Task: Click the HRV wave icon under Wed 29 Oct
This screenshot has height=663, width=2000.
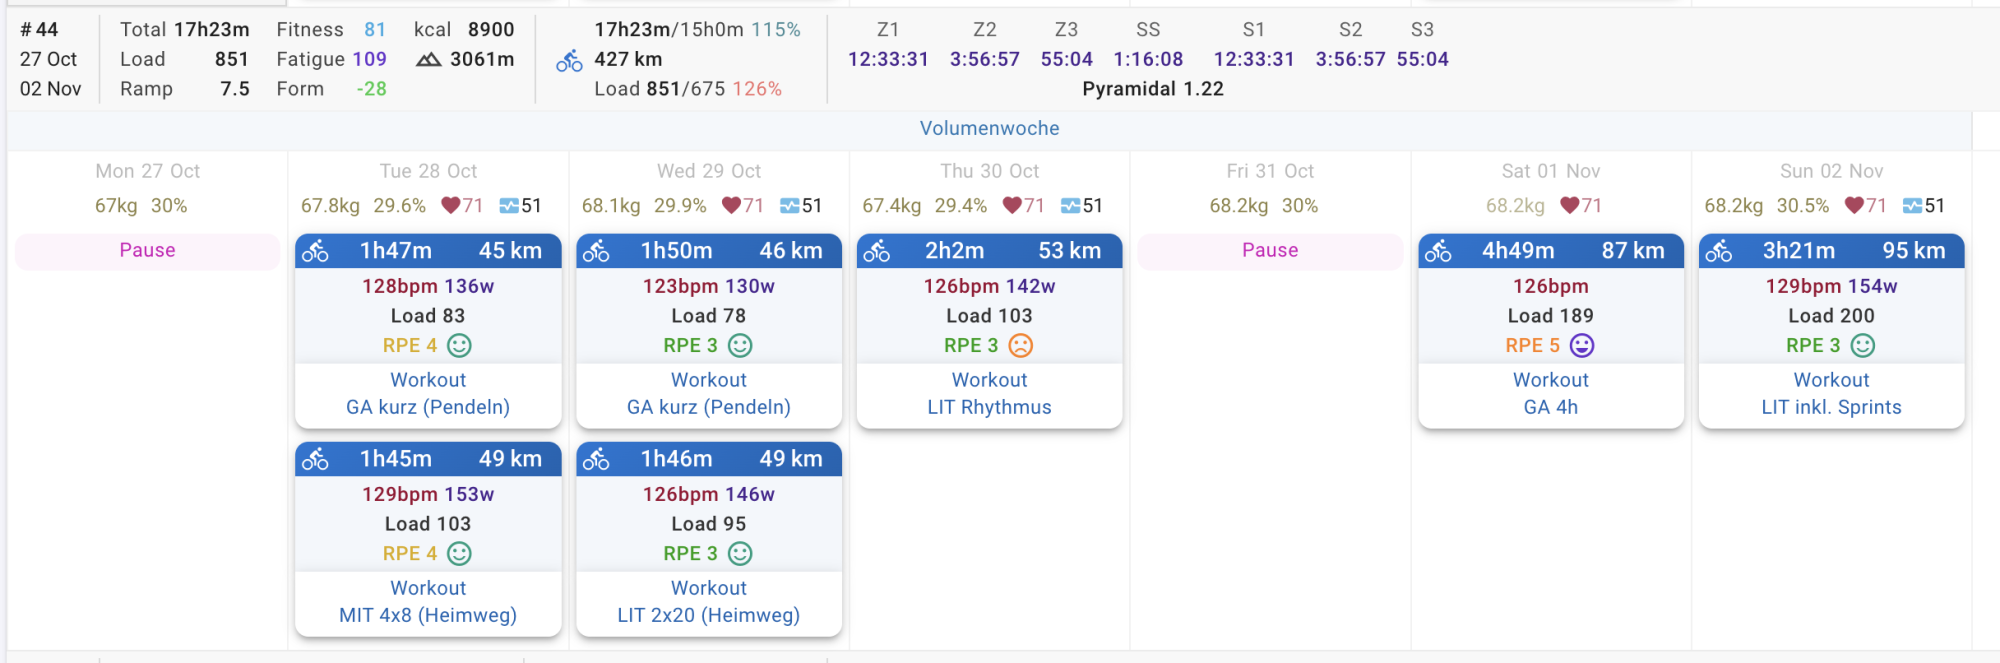Action: coord(789,206)
